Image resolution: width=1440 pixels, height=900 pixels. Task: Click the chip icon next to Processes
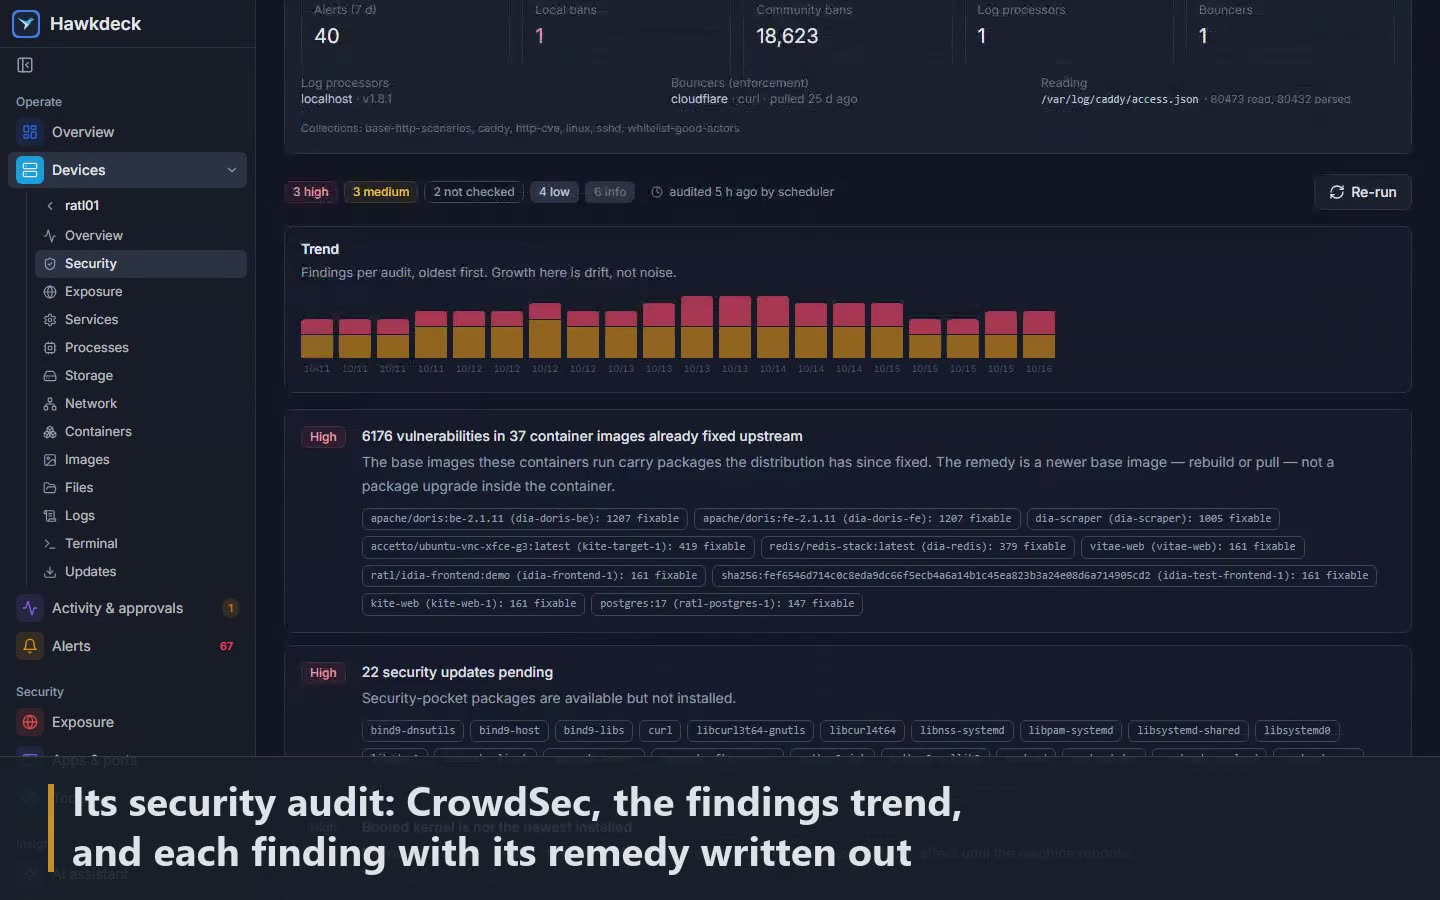coord(50,348)
